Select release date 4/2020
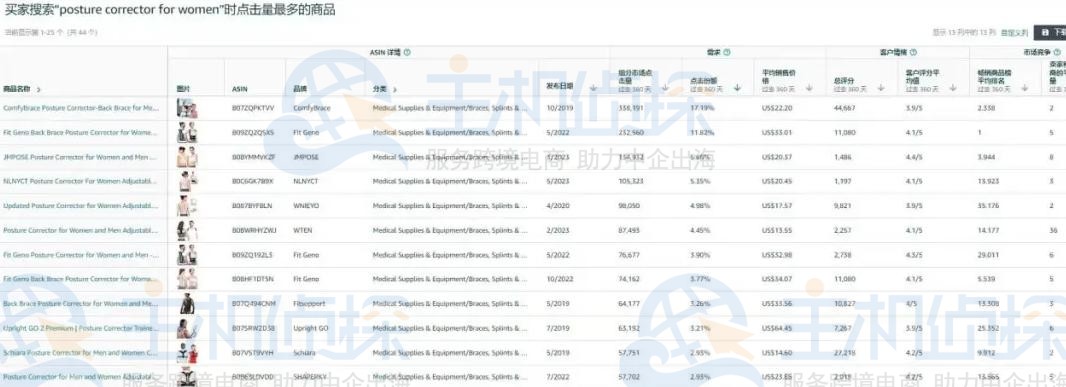This screenshot has height=387, width=1066. pyautogui.click(x=556, y=206)
